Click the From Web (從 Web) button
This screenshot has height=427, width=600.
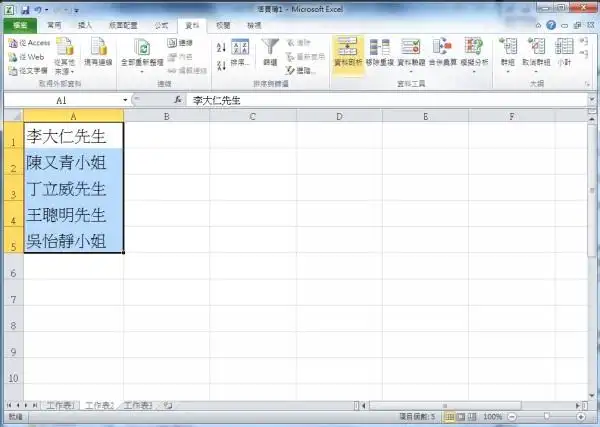pos(28,57)
